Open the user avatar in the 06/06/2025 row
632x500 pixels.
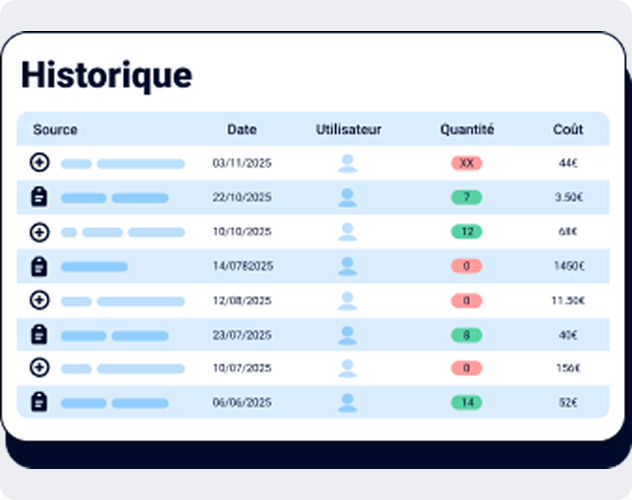click(x=347, y=402)
